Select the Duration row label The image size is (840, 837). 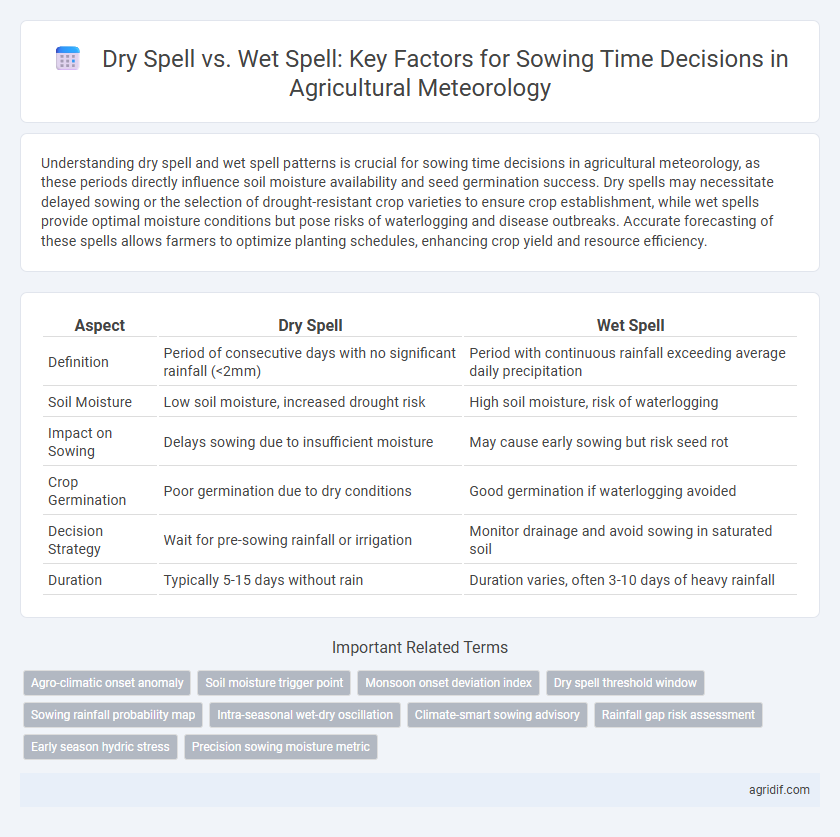point(75,580)
